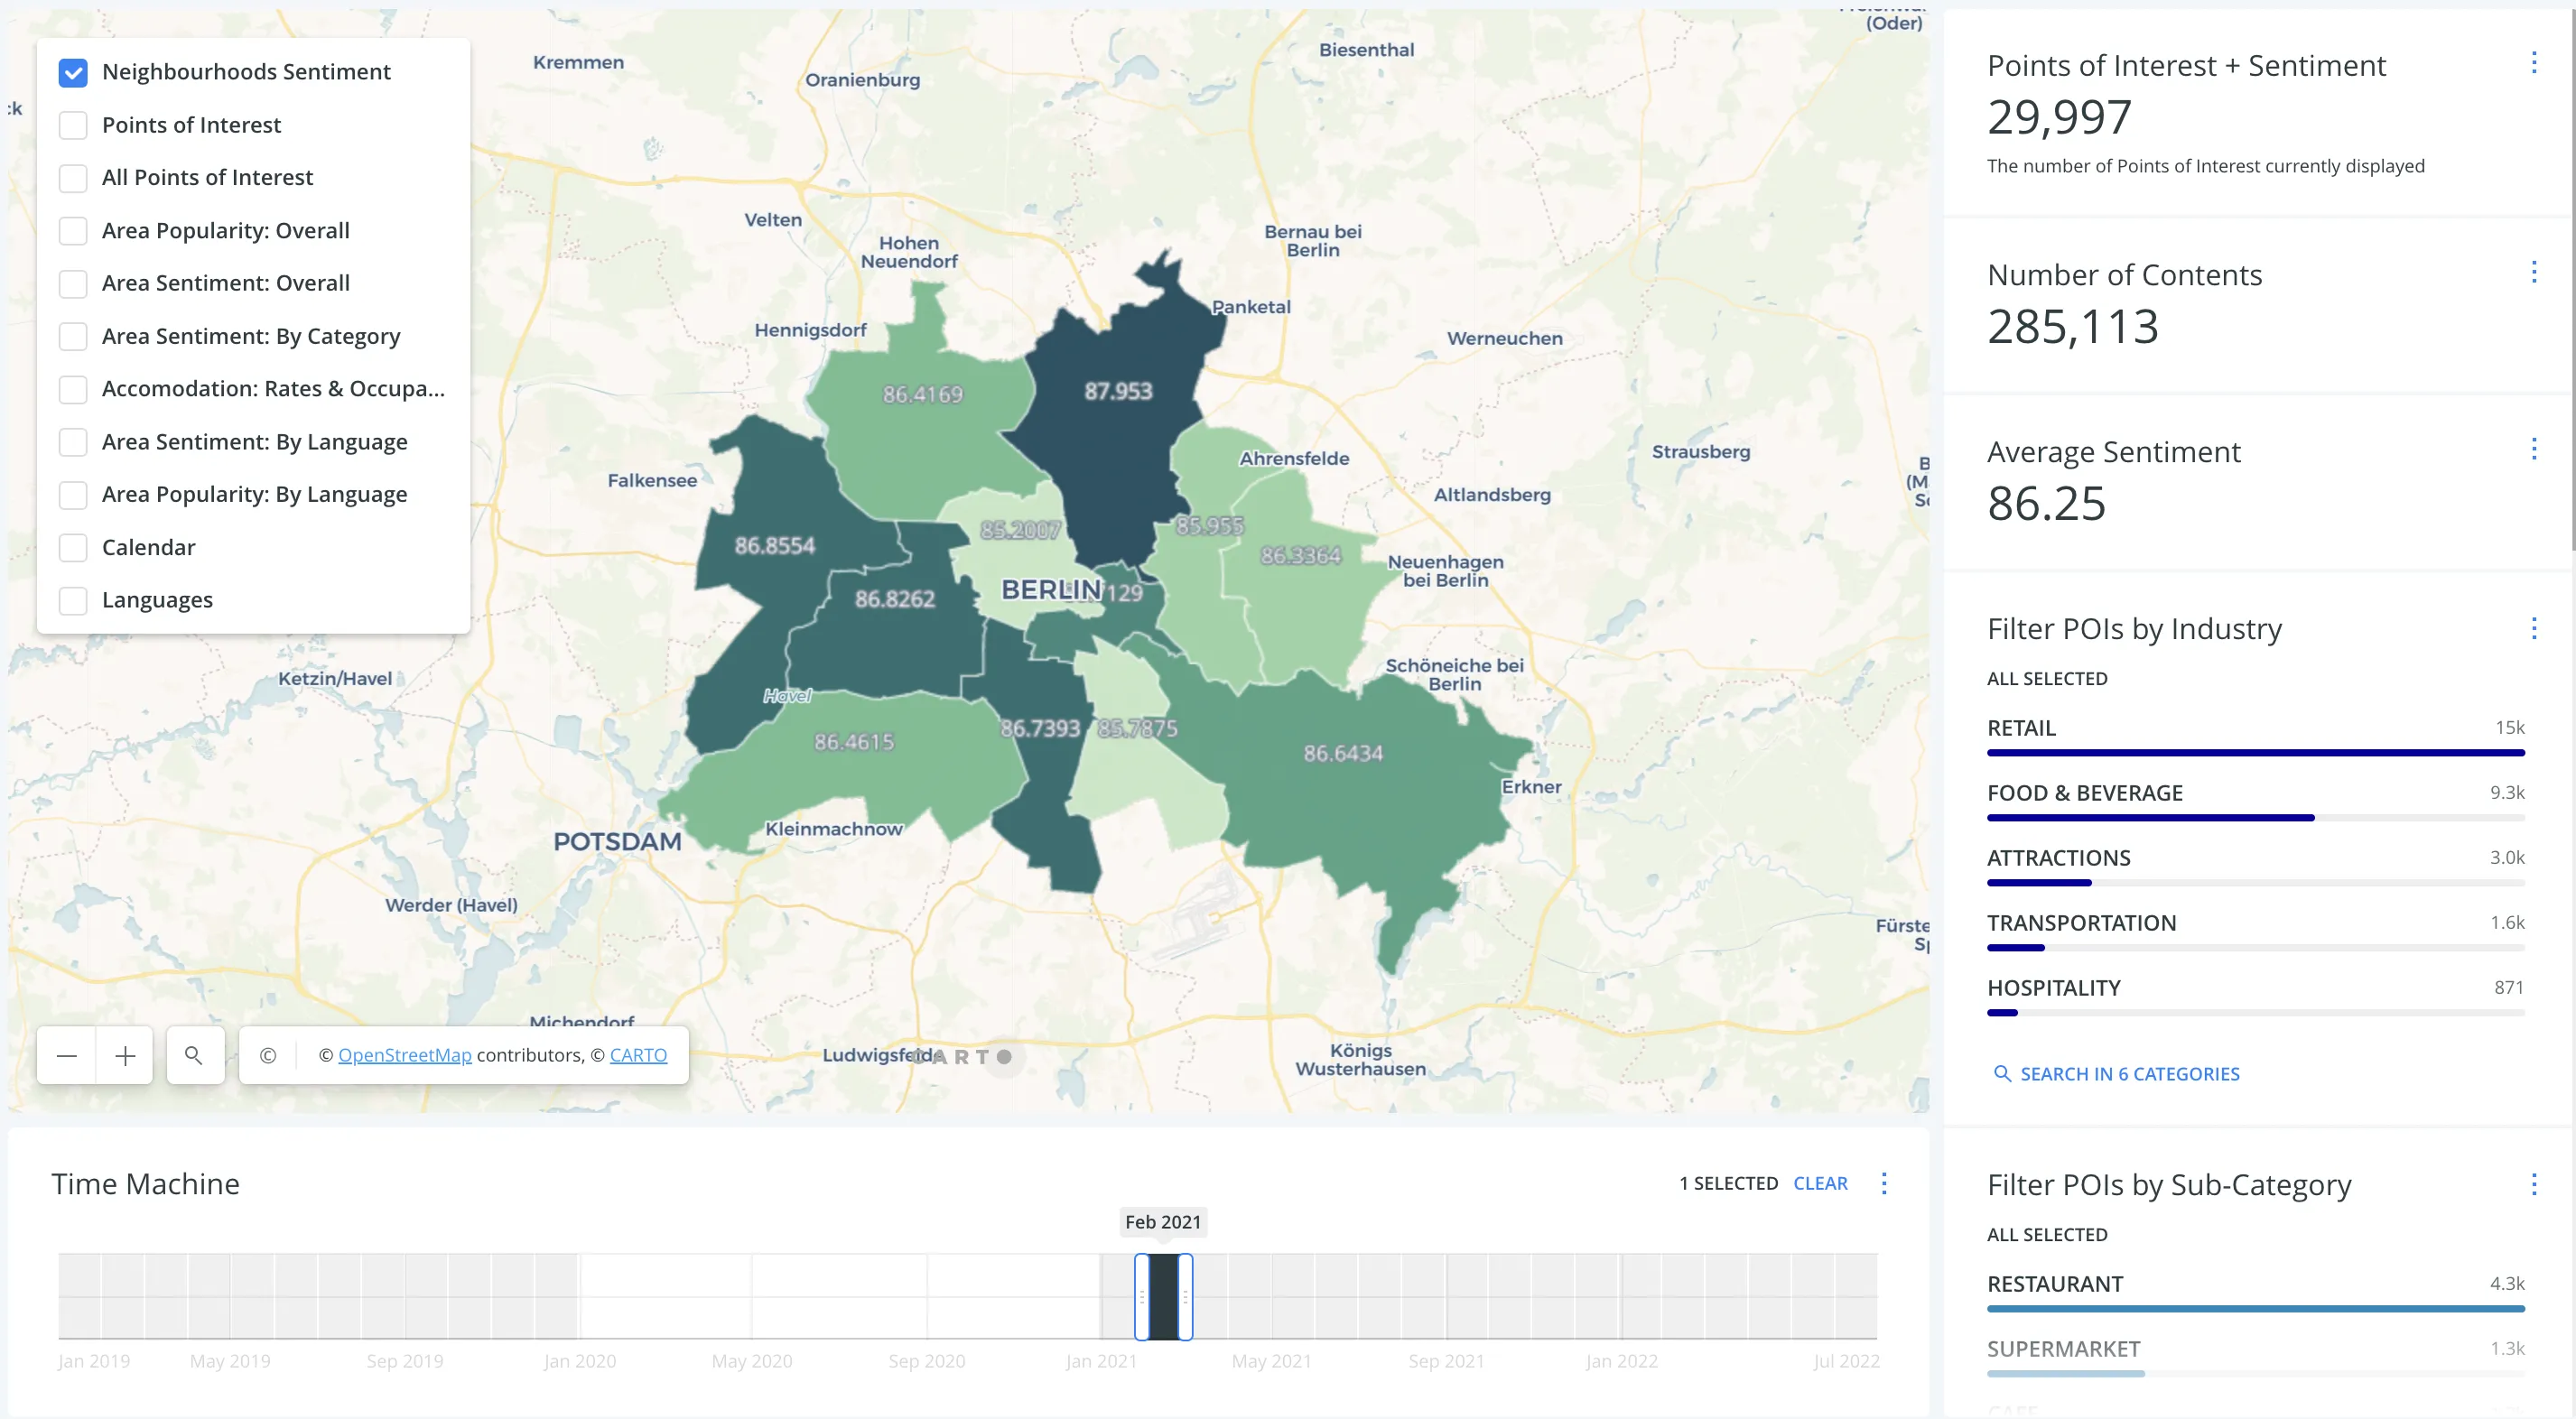Open Filter POIs by Sub-Category options menu
2576x1419 pixels.
(x=2533, y=1185)
